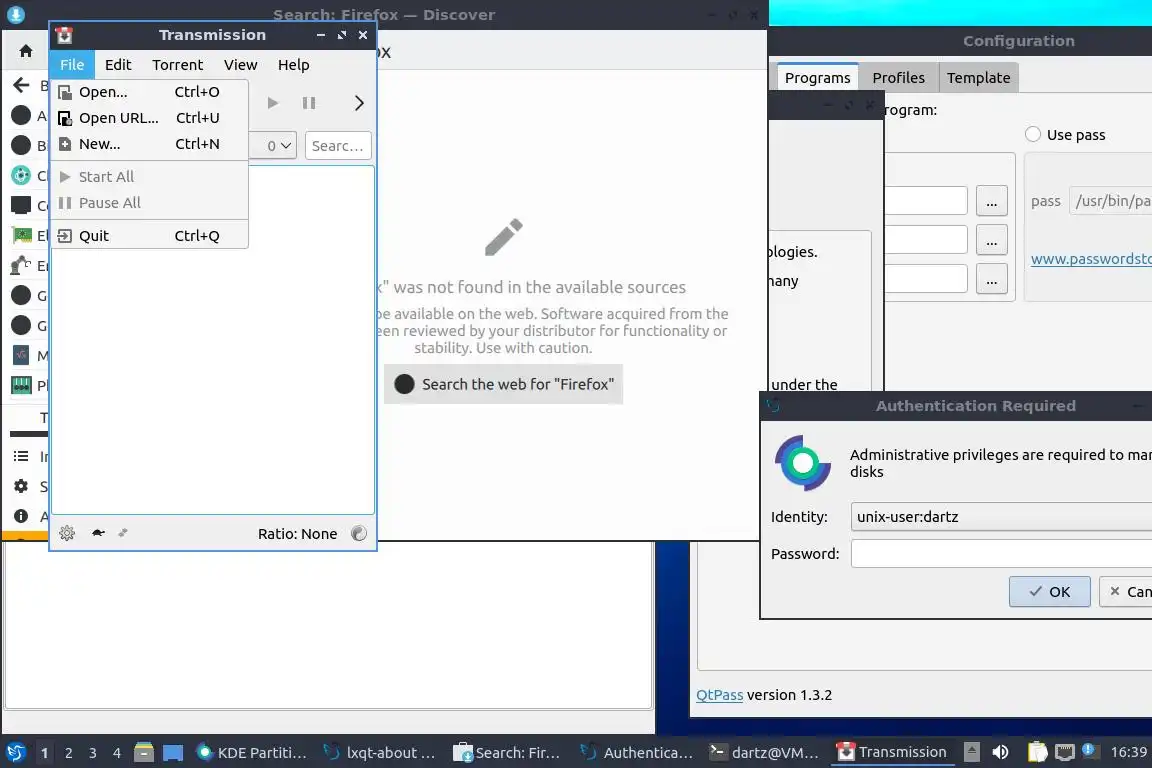
Task: Click the dark monitor category icon in Discover
Action: tap(21, 205)
